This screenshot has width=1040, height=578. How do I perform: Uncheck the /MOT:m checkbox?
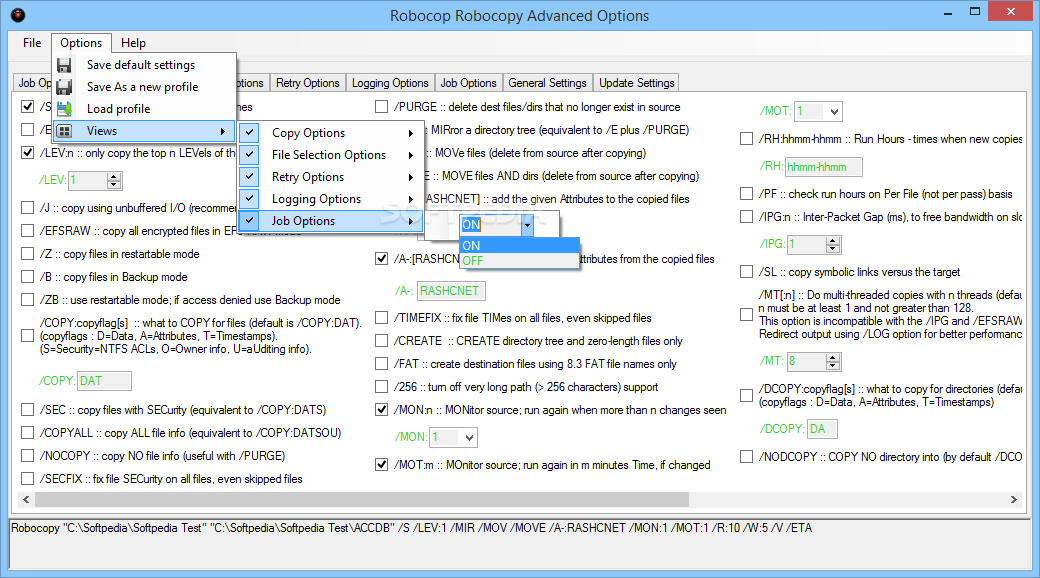(381, 465)
